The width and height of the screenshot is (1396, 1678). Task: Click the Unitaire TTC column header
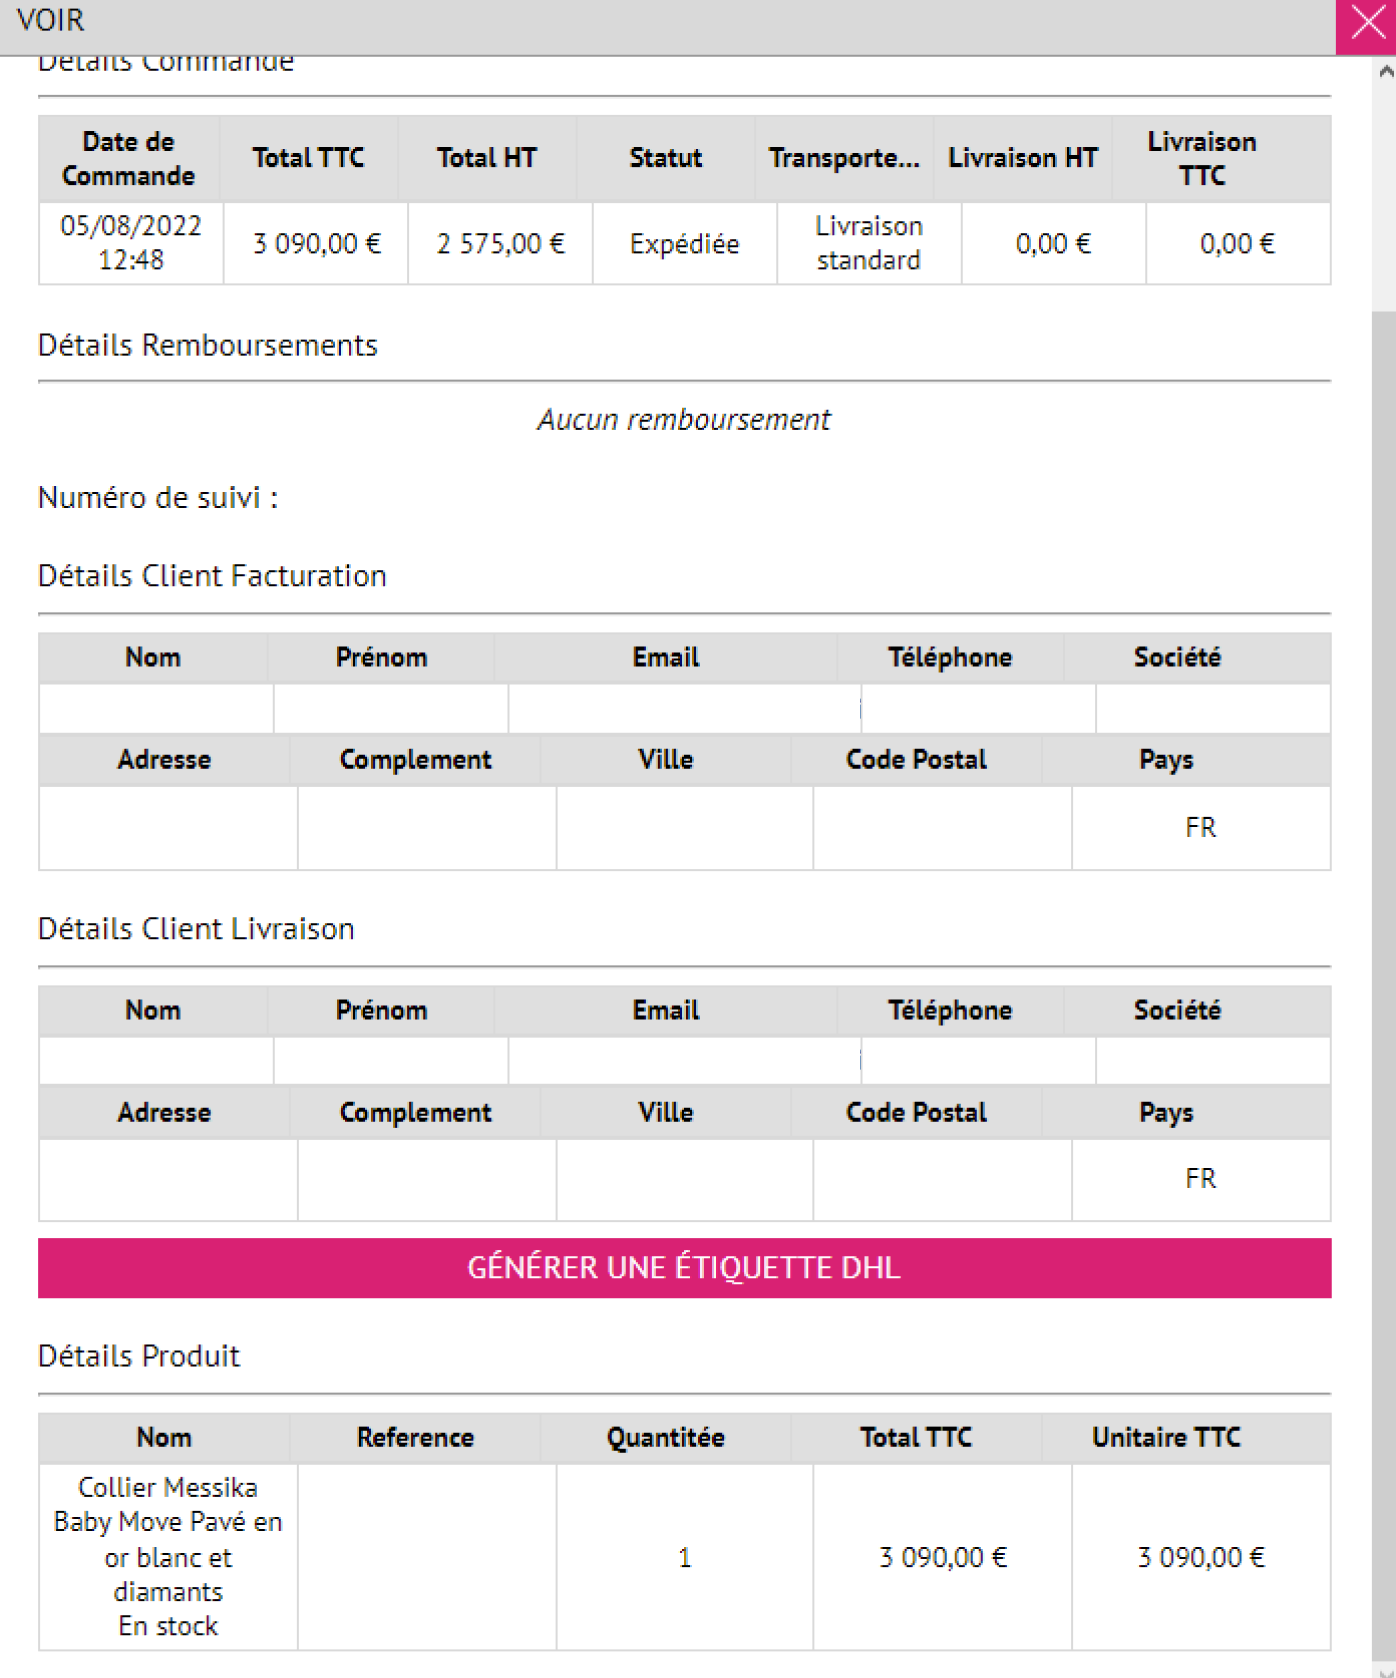[x=1166, y=1438]
